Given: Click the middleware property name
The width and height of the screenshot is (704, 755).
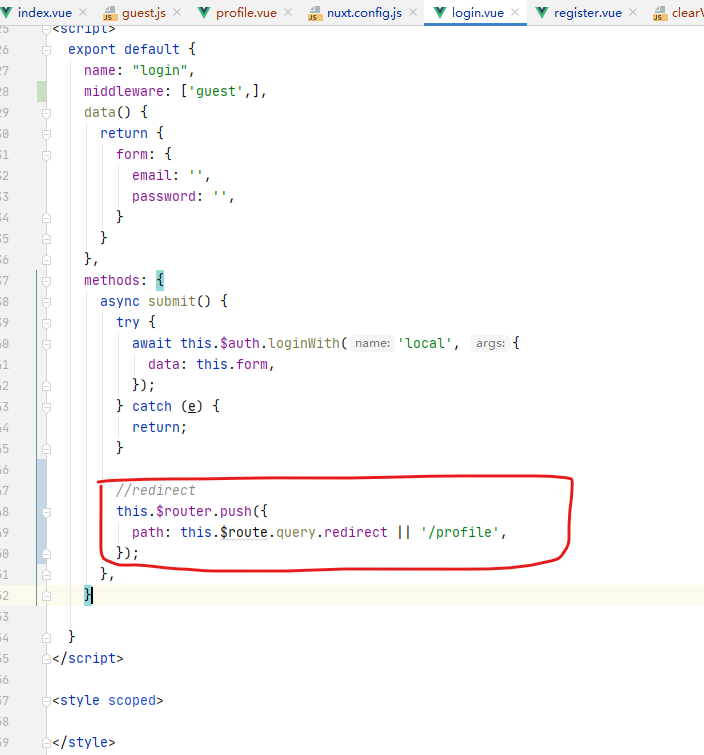Looking at the screenshot, I should pos(124,91).
